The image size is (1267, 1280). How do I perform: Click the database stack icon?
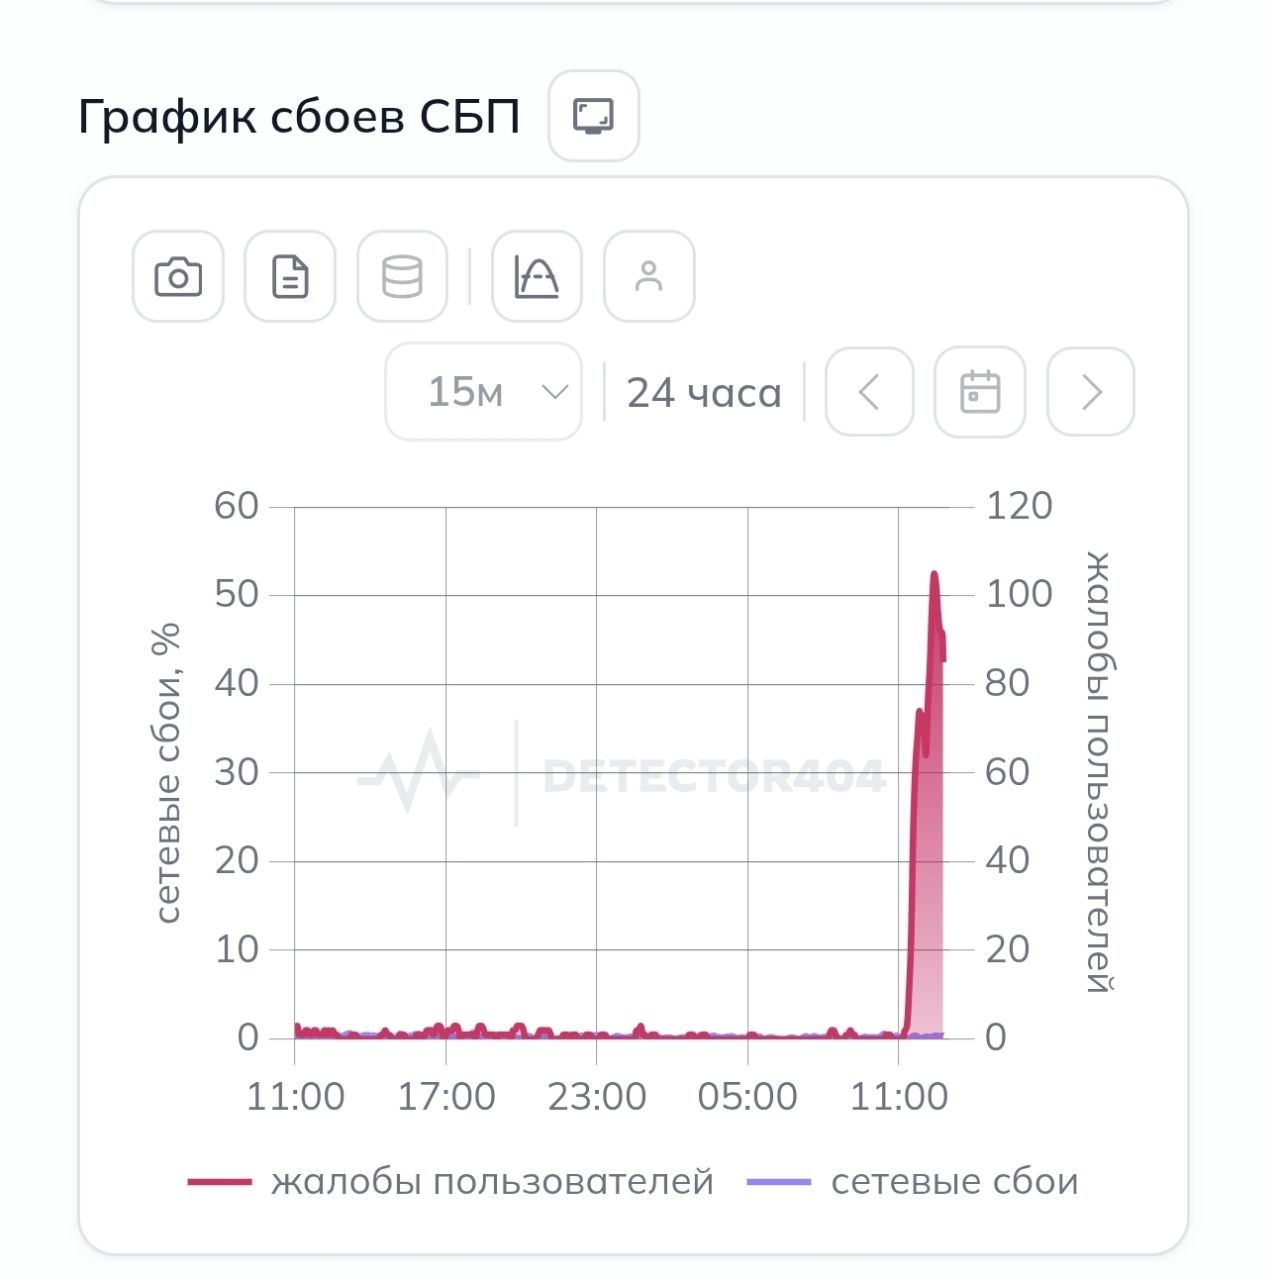tap(402, 277)
